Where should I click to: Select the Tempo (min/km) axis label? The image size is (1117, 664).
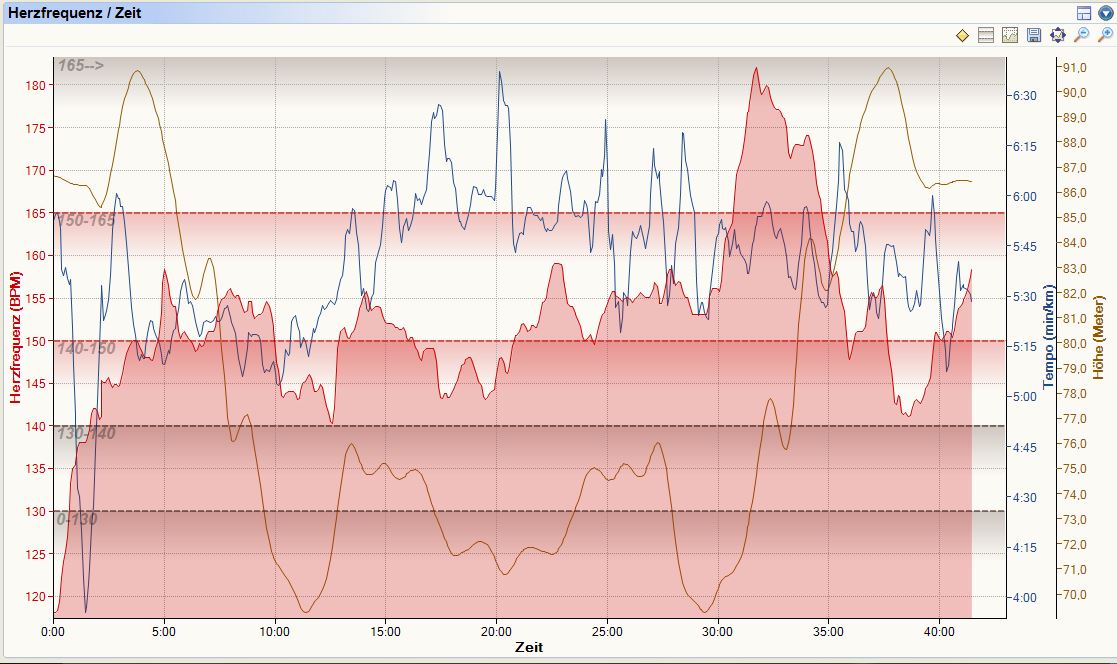tap(1050, 337)
